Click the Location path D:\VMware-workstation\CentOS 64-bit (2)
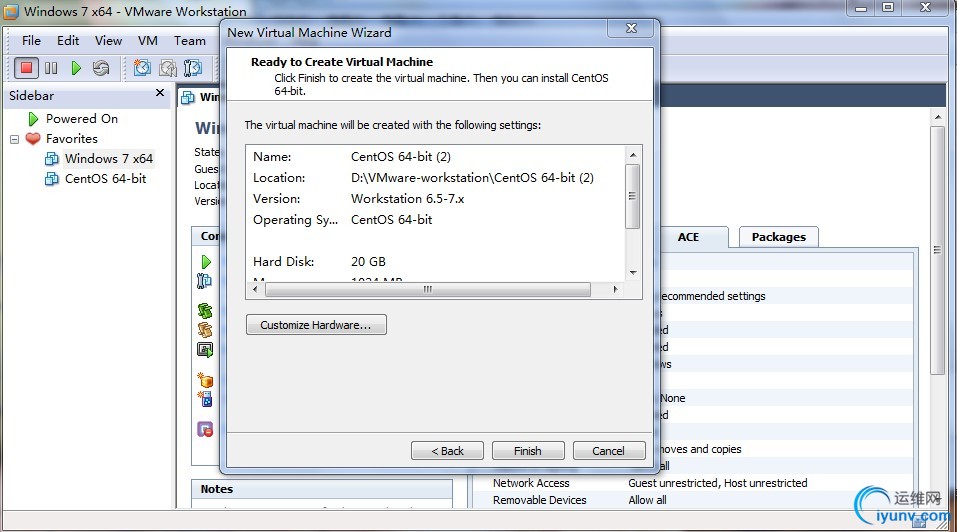Viewport: 957px width, 532px height. point(472,178)
